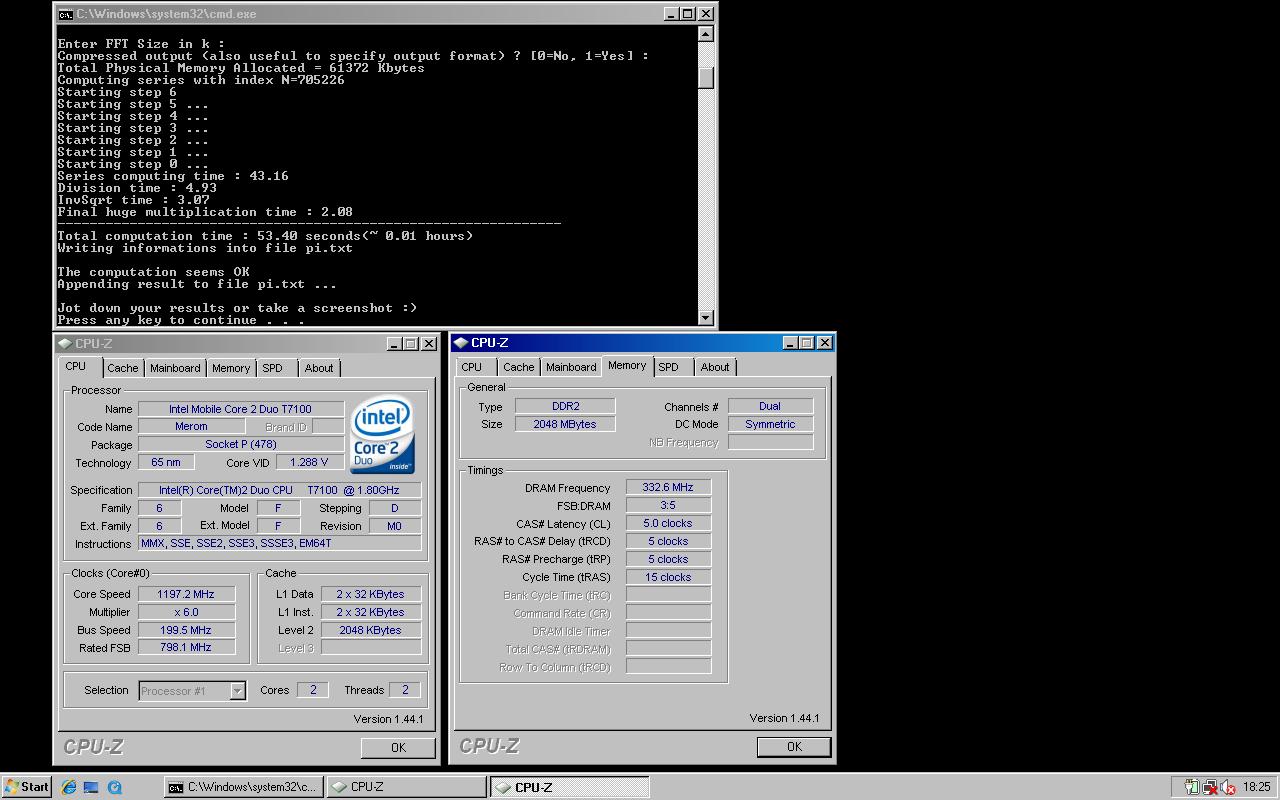Screen dimensions: 1280x800
Task: Click the Intel Core 2 Duo logo
Action: click(x=382, y=435)
